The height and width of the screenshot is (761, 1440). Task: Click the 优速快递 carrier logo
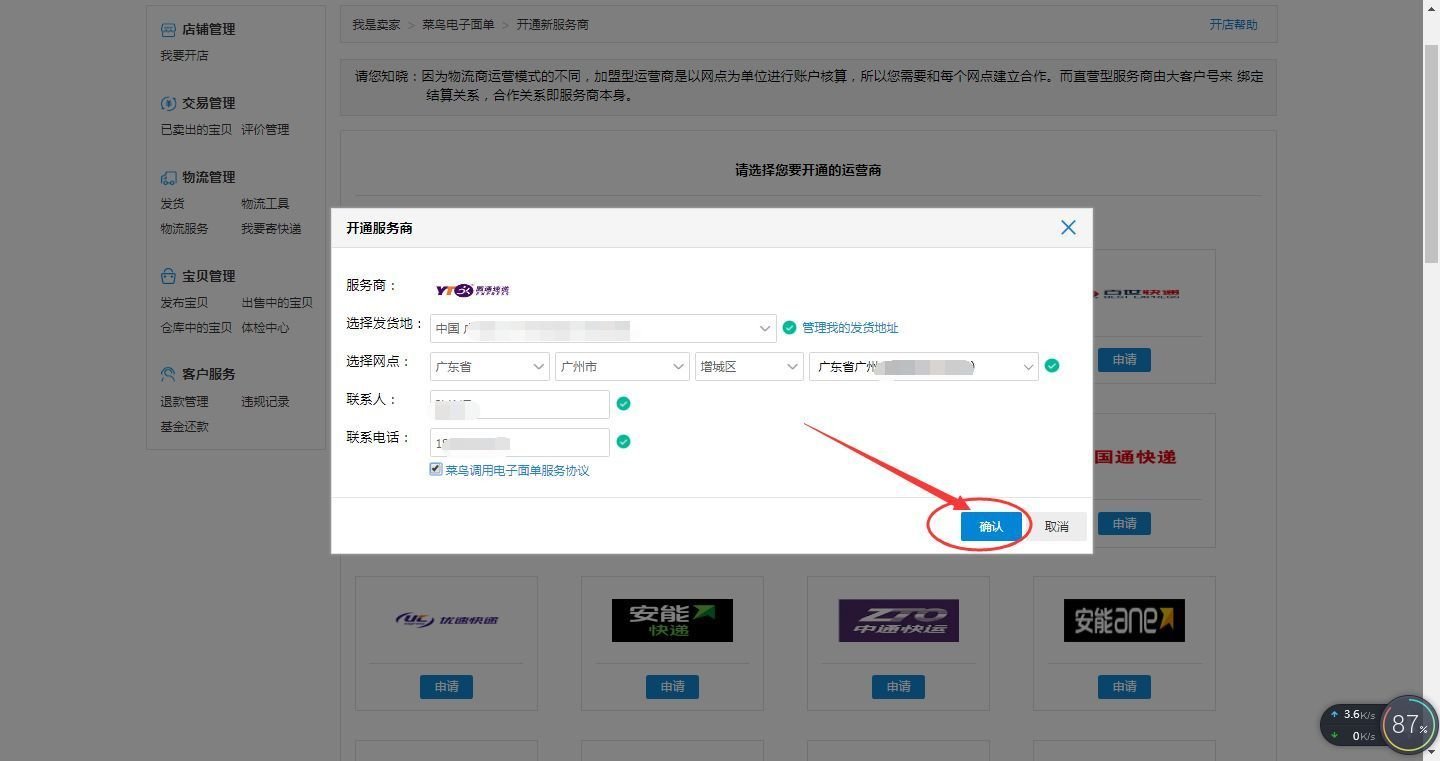tap(446, 620)
